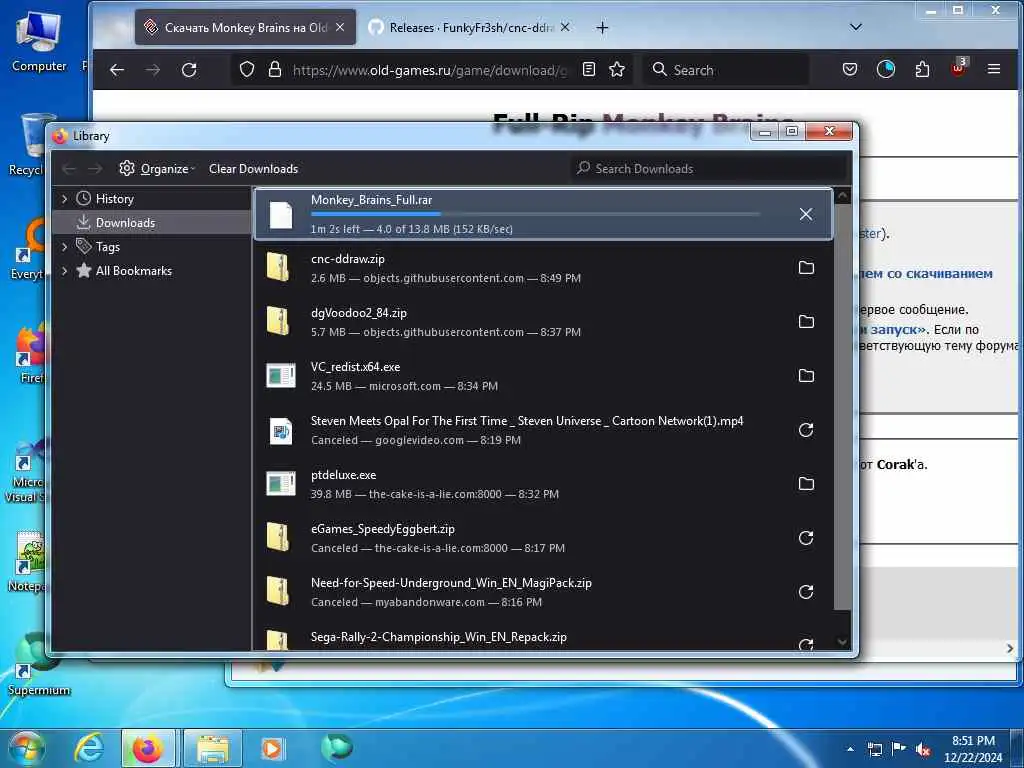Cancel the Monkey_Brains_Full.rar download

tap(806, 214)
